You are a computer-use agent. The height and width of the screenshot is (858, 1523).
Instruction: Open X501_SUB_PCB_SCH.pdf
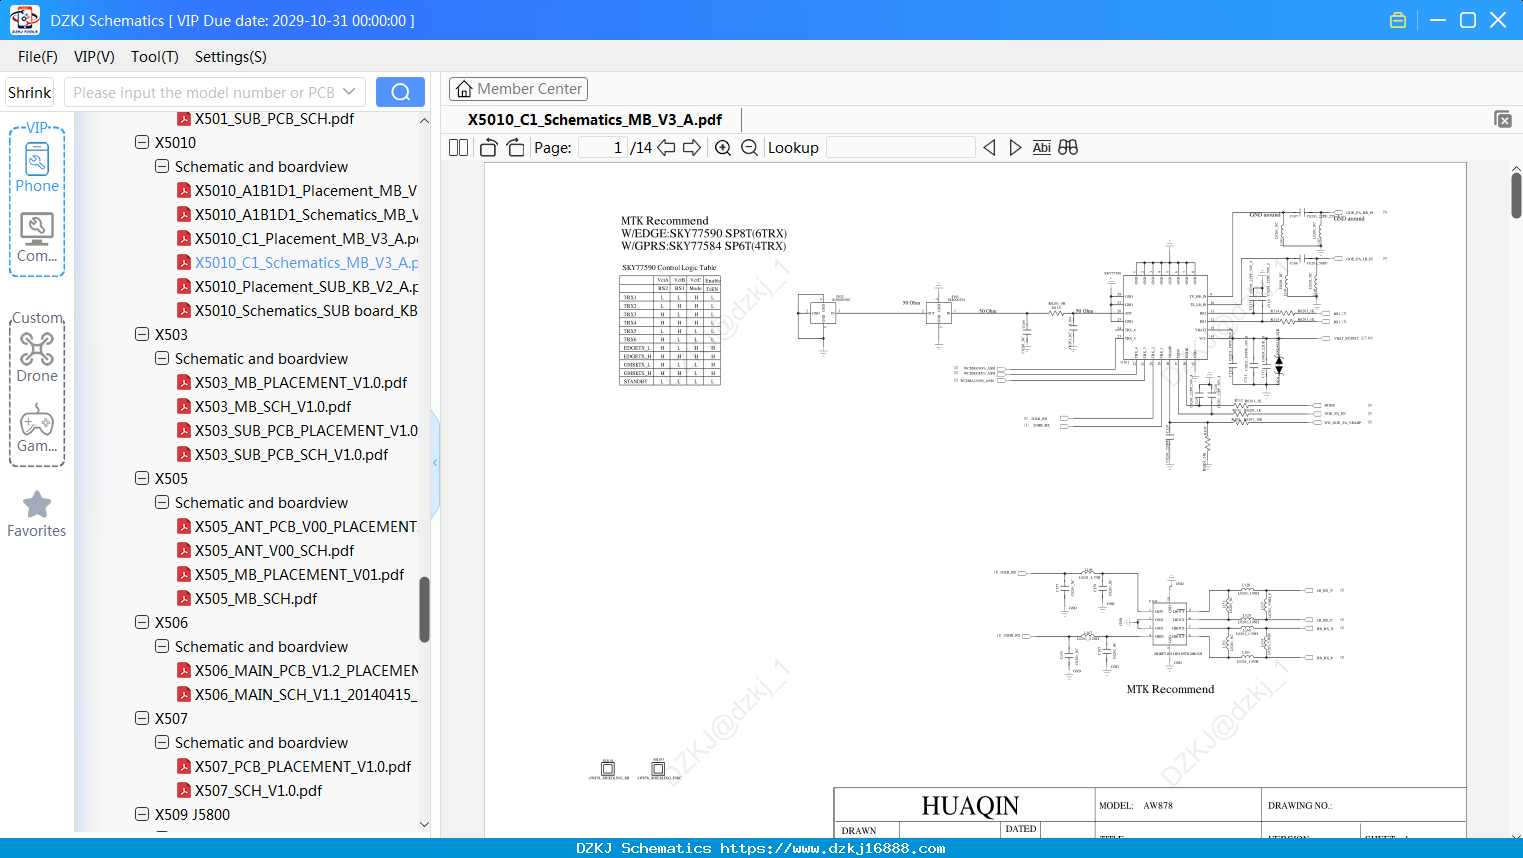[x=266, y=119]
